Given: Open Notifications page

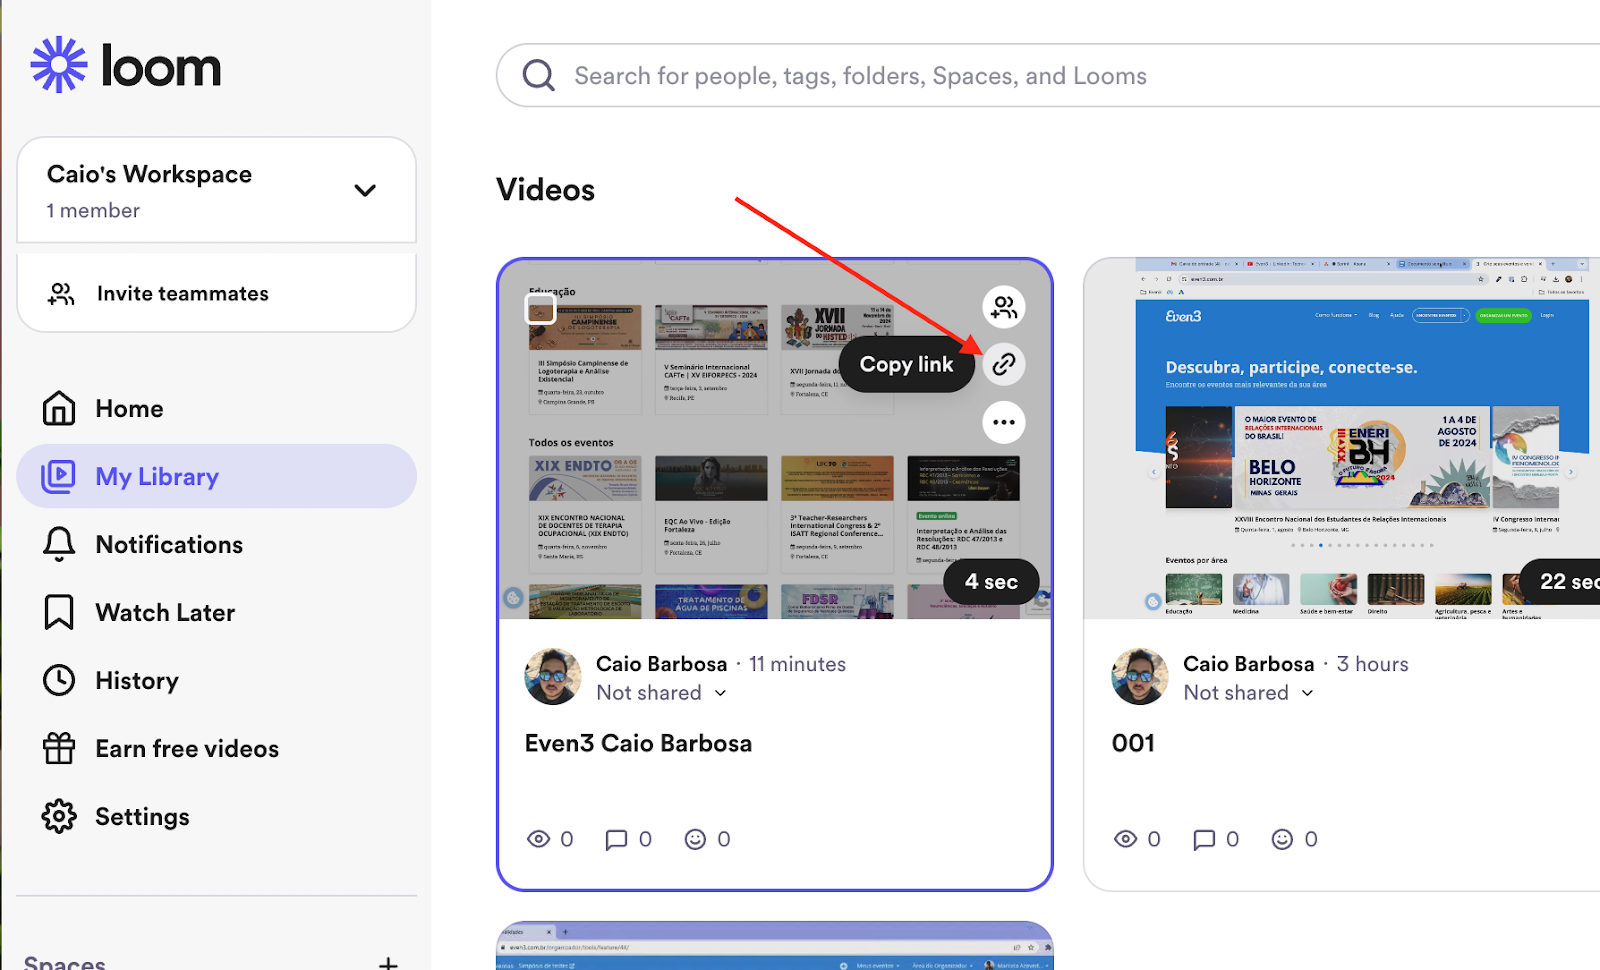Looking at the screenshot, I should pos(217,544).
